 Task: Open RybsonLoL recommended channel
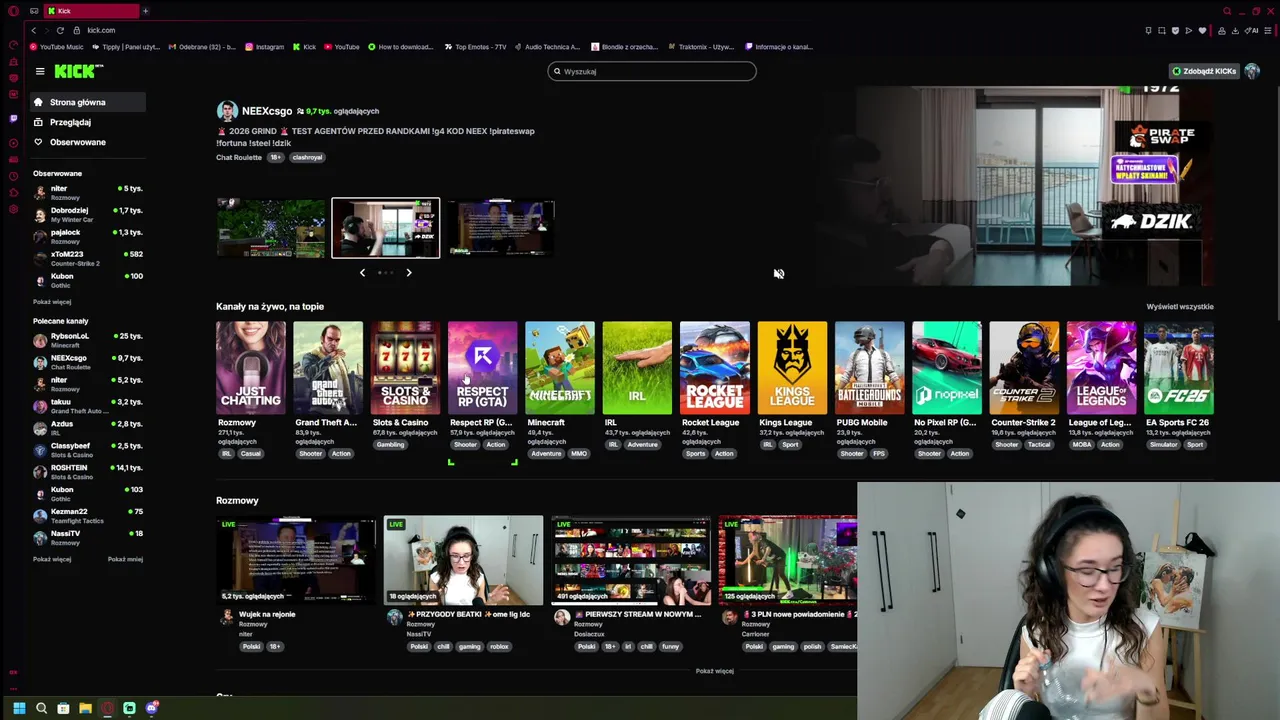point(88,340)
